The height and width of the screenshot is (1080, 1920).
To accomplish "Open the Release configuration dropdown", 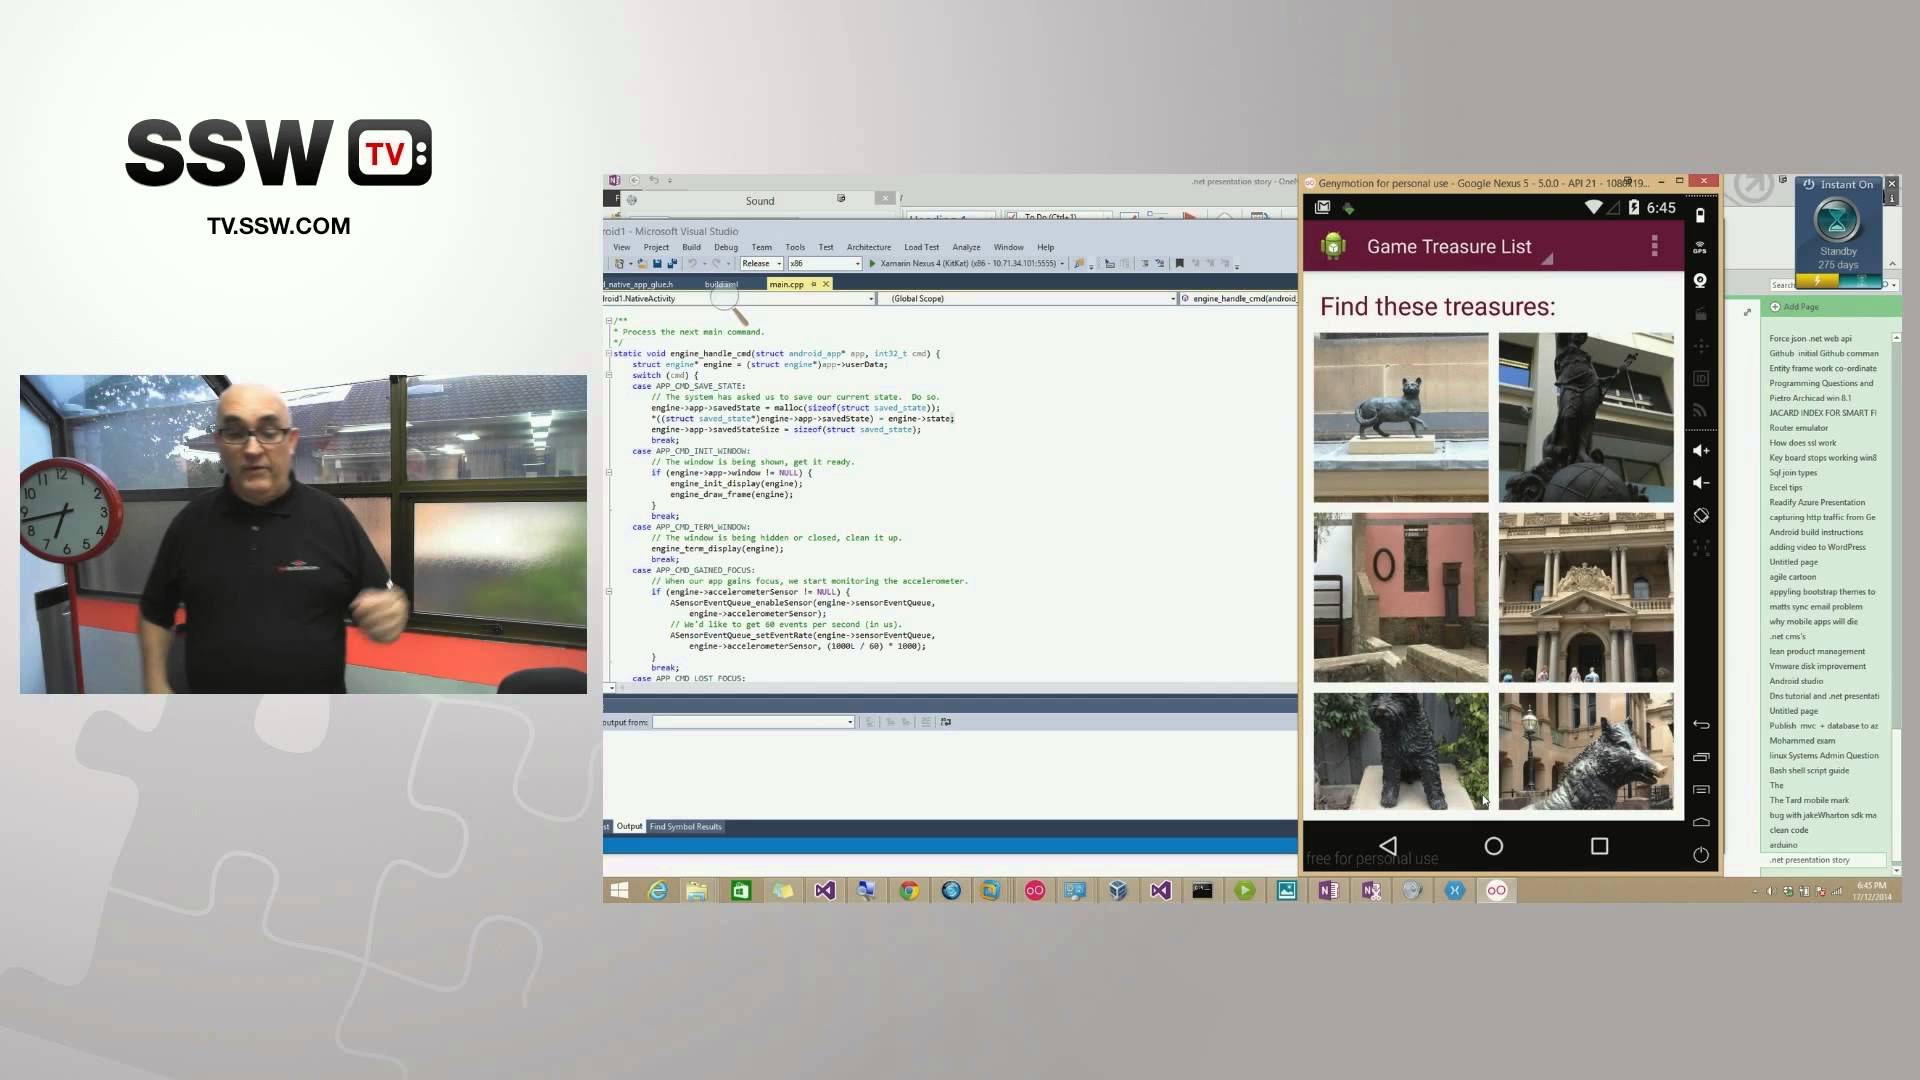I will (778, 263).
